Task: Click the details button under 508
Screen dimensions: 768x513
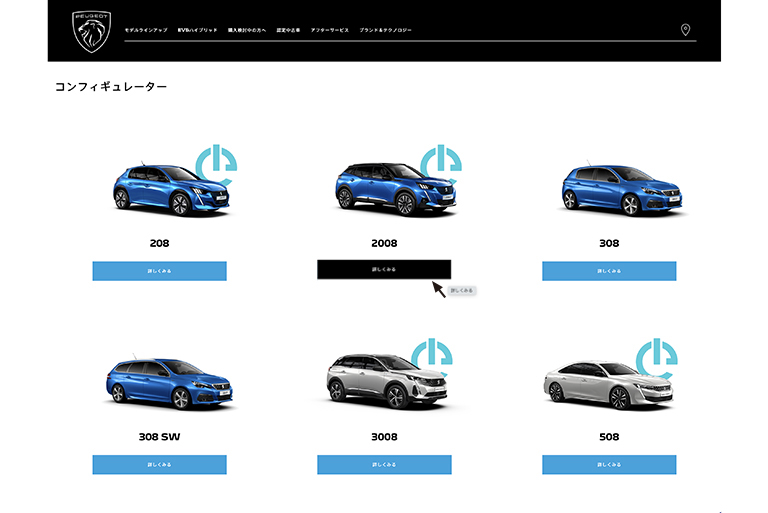Action: [609, 464]
